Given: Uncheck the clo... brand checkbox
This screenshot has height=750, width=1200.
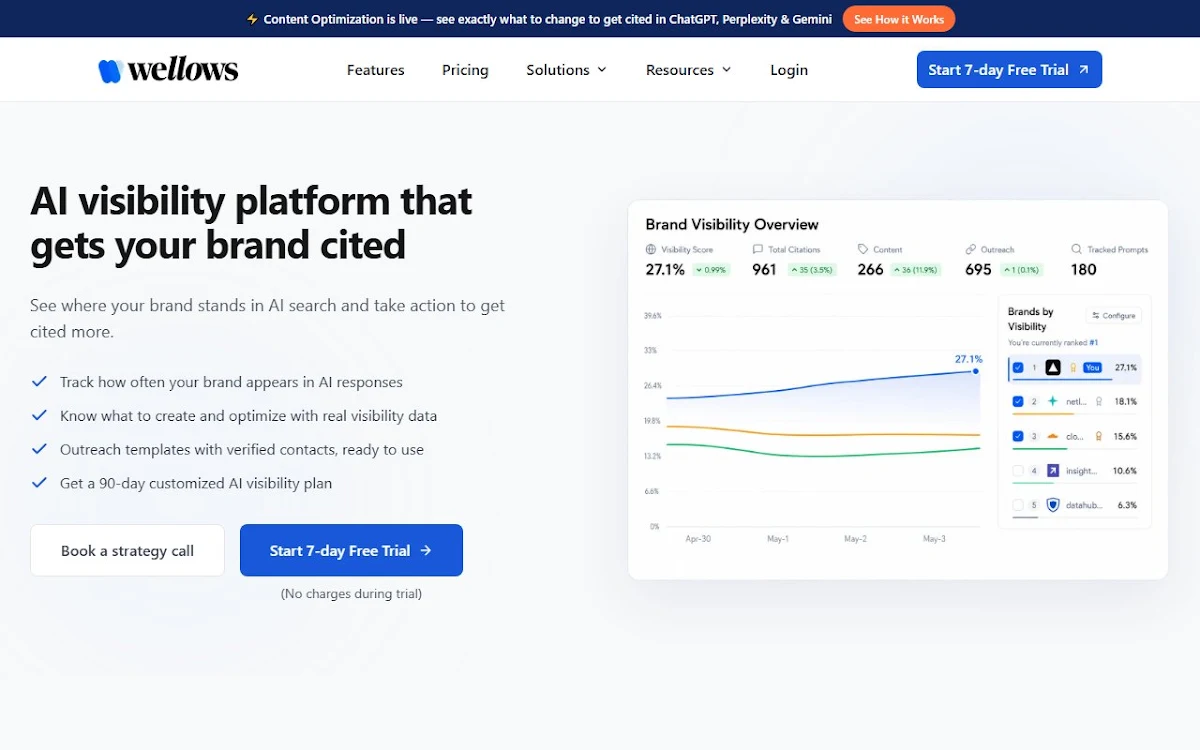Looking at the screenshot, I should (1018, 436).
